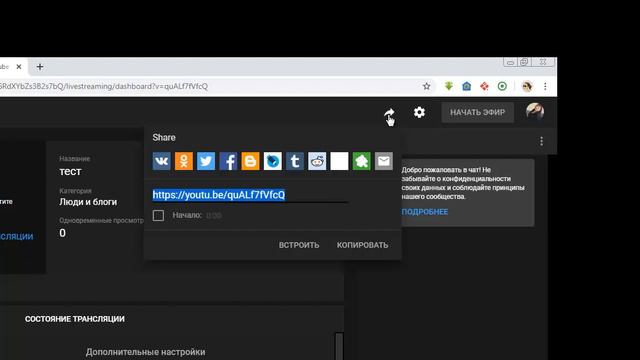Image resolution: width=640 pixels, height=360 pixels.
Task: Click the Share dialog title
Action: click(164, 138)
